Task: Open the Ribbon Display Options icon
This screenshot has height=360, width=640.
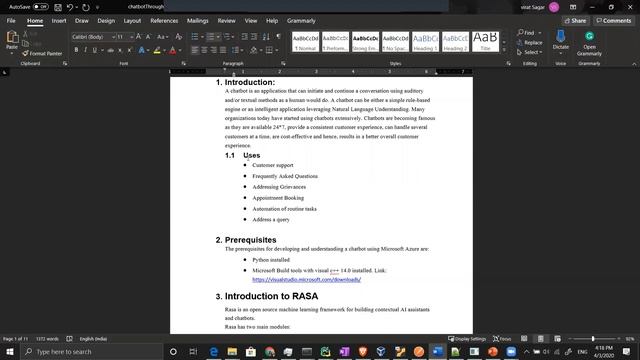Action: tap(573, 7)
